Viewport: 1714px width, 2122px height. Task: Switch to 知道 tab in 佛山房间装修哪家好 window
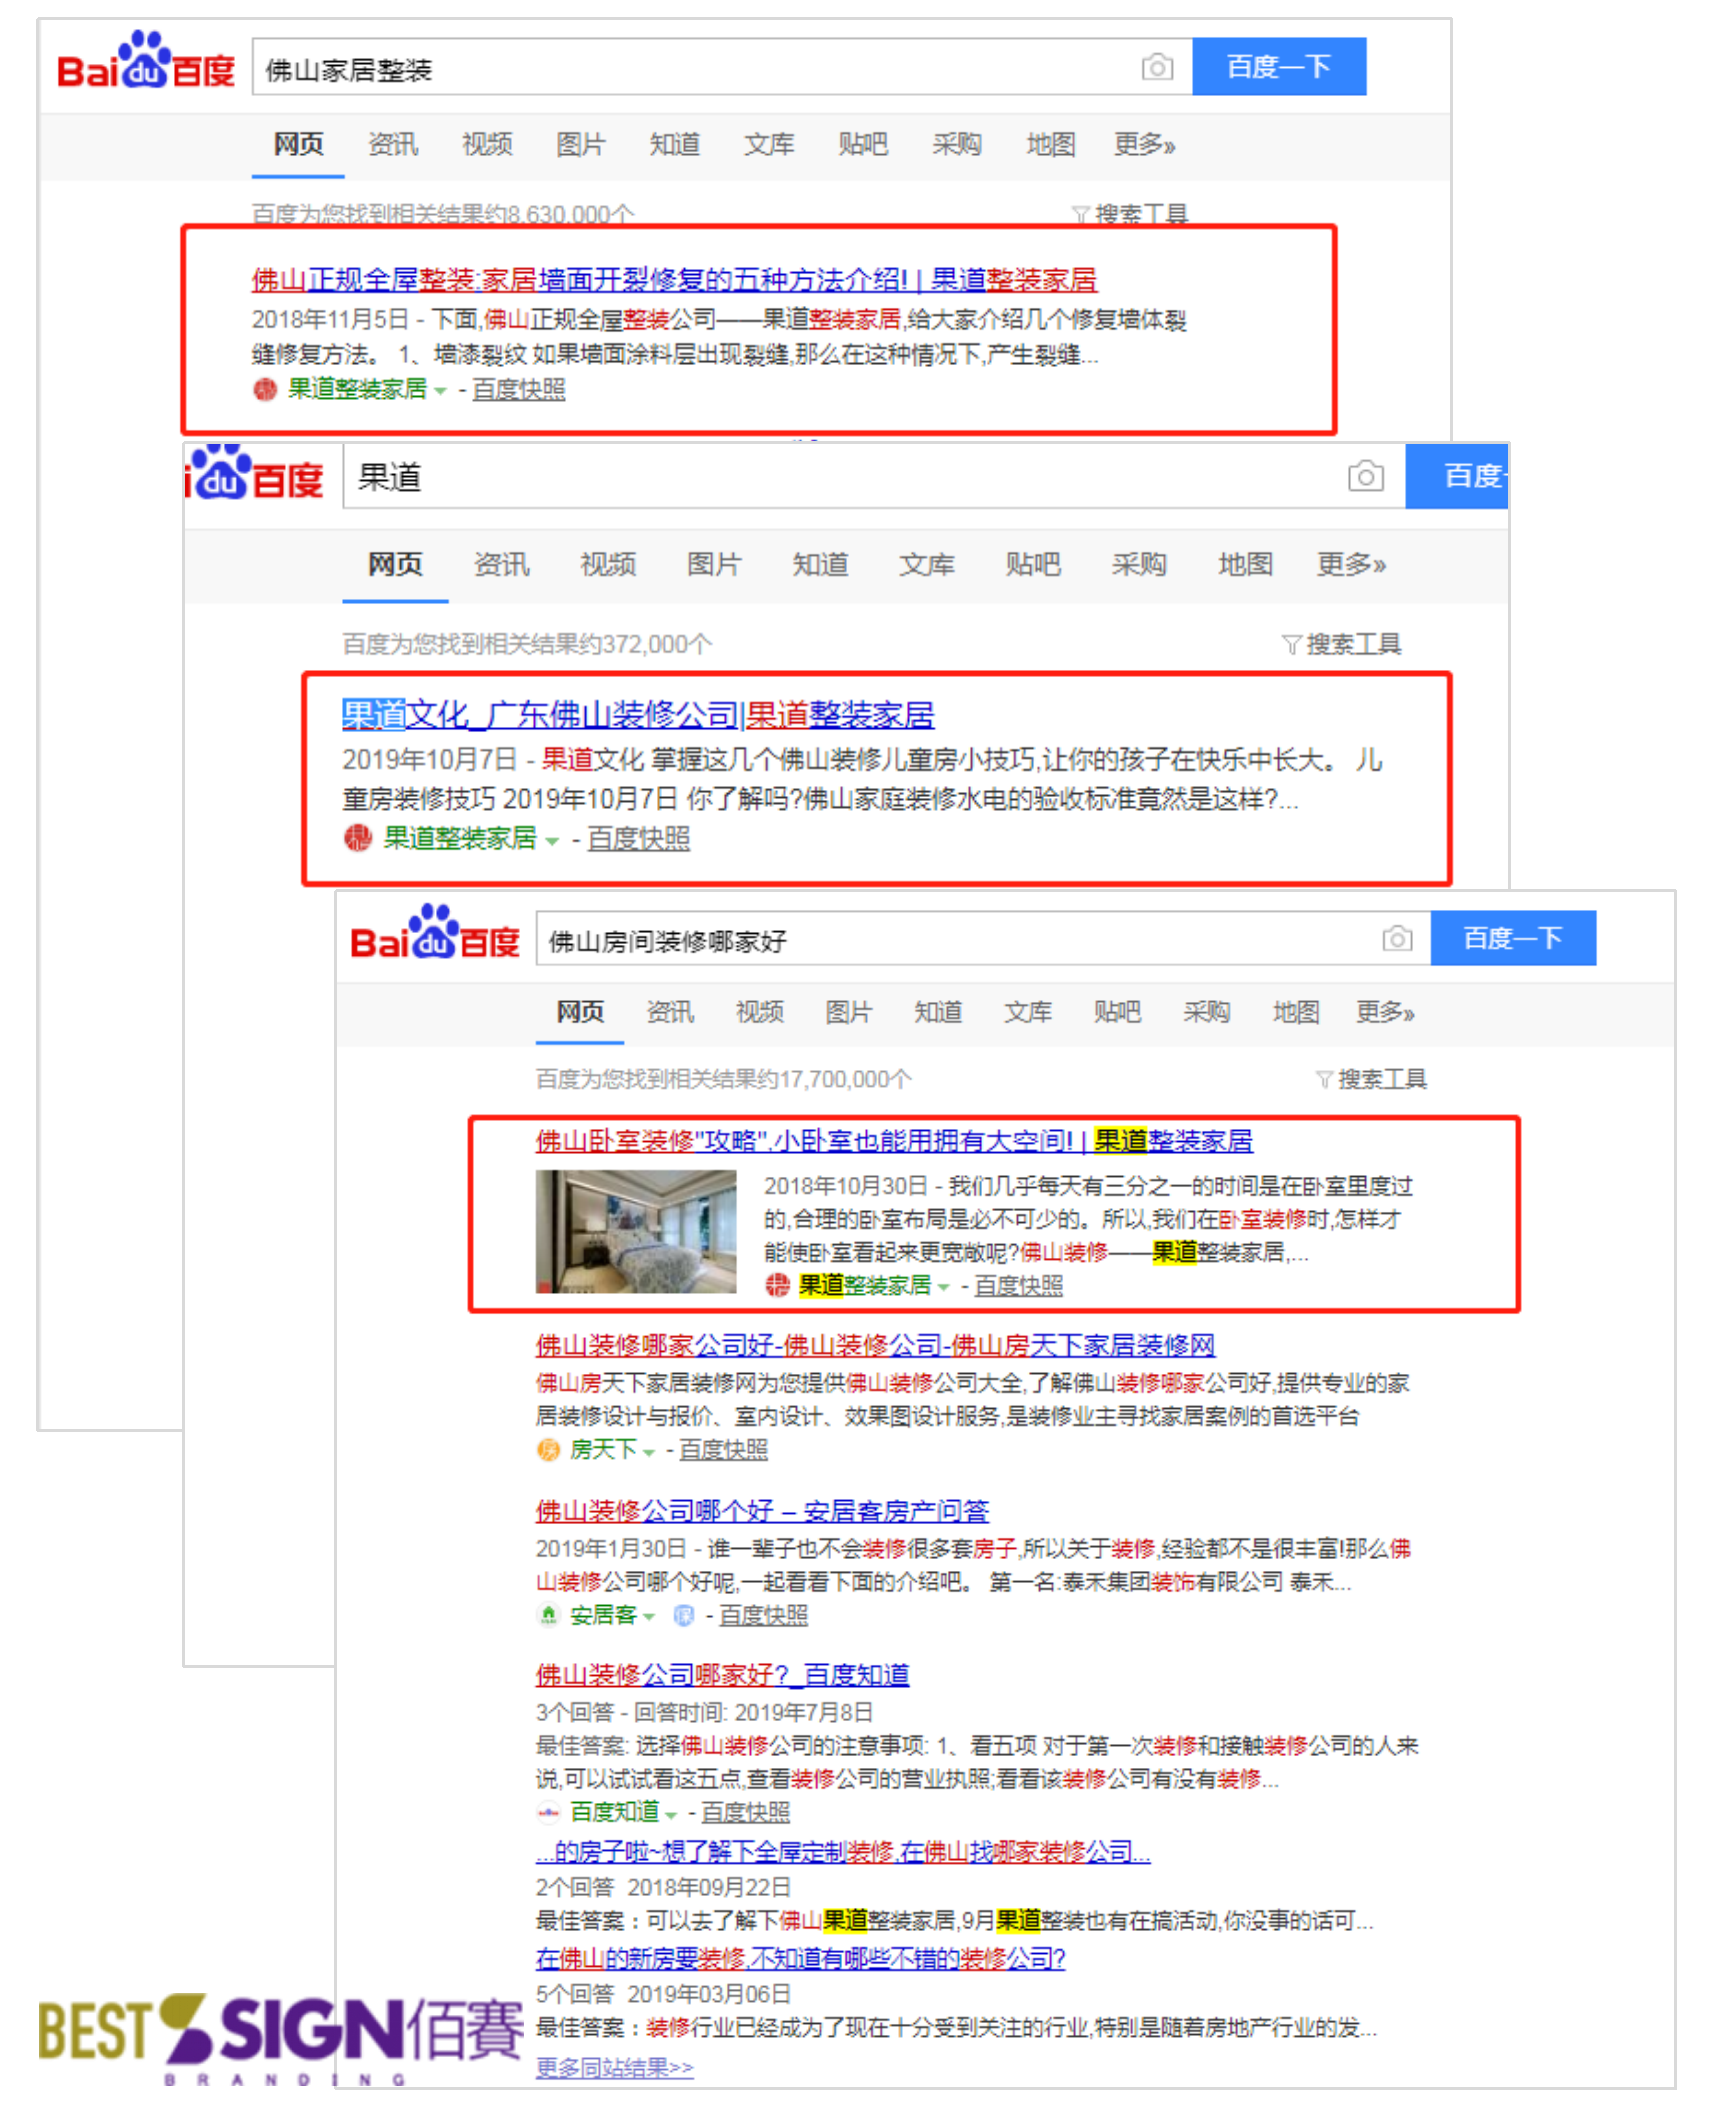coord(938,1012)
